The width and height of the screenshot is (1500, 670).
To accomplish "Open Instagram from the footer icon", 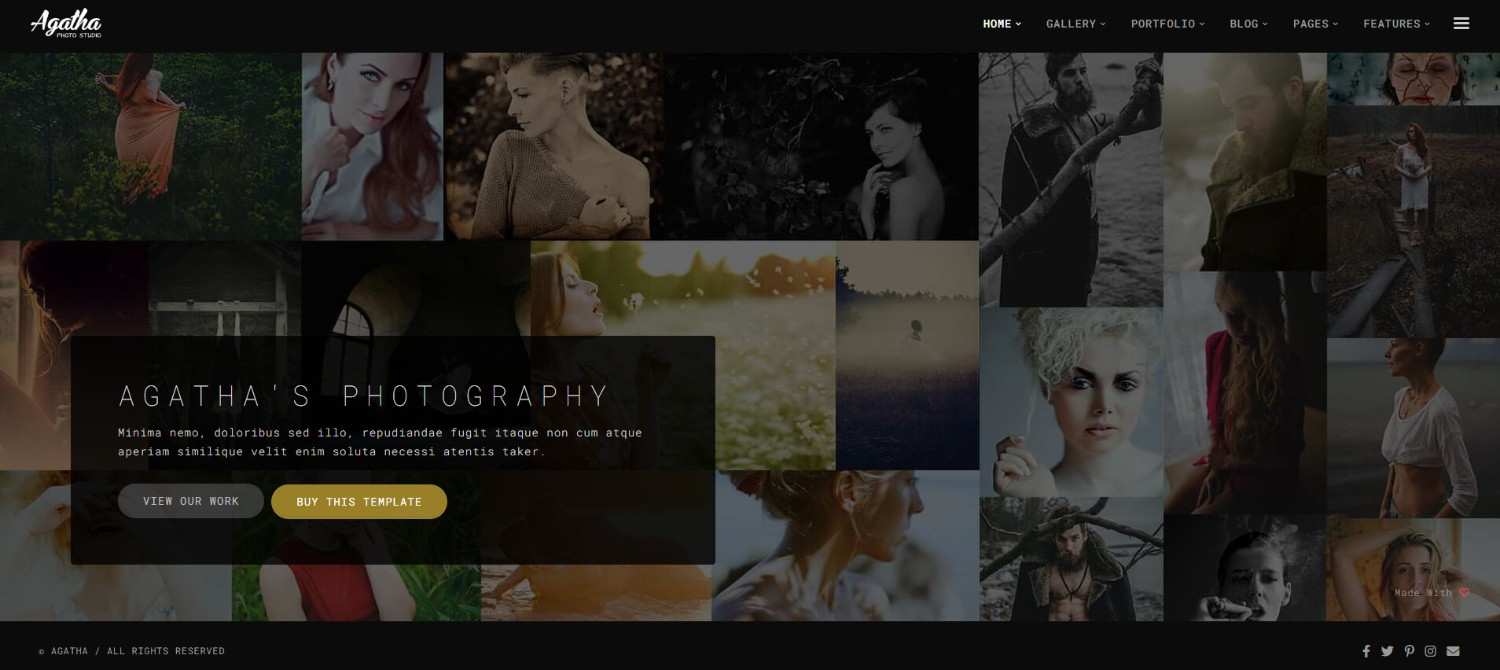I will 1430,650.
